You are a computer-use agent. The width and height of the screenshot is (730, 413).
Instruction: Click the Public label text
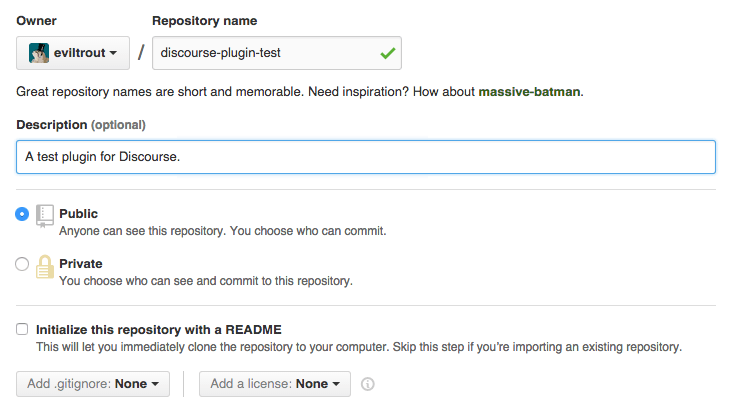click(79, 214)
